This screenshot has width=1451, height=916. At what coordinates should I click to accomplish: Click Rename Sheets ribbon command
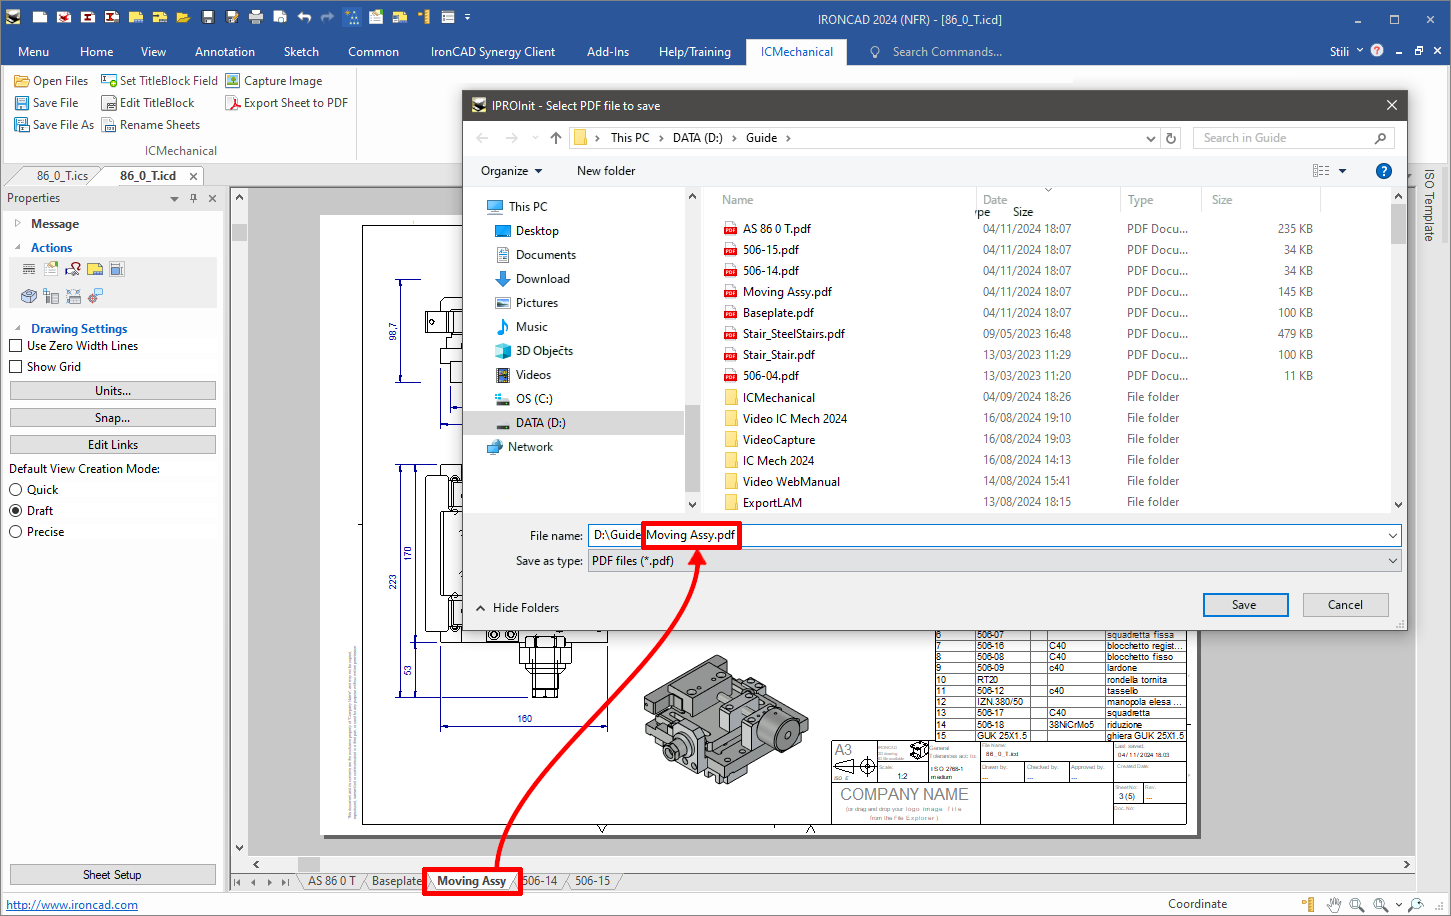(x=151, y=125)
